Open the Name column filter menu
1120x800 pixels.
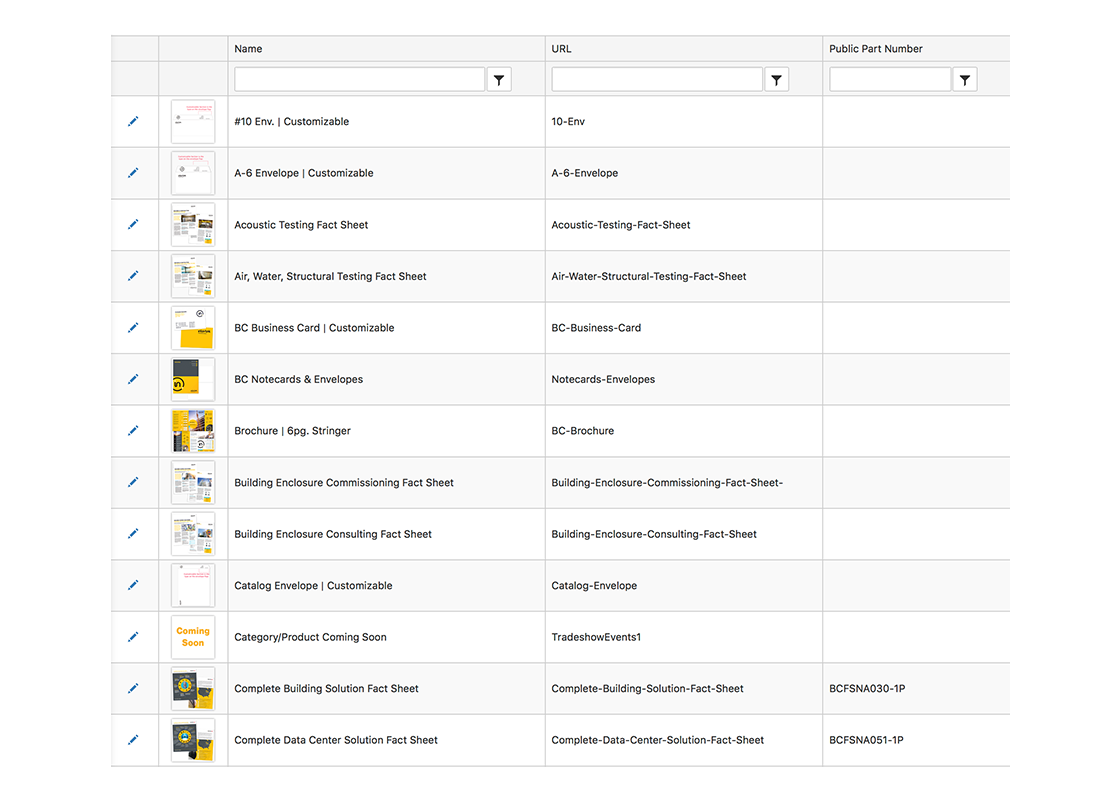coord(499,80)
